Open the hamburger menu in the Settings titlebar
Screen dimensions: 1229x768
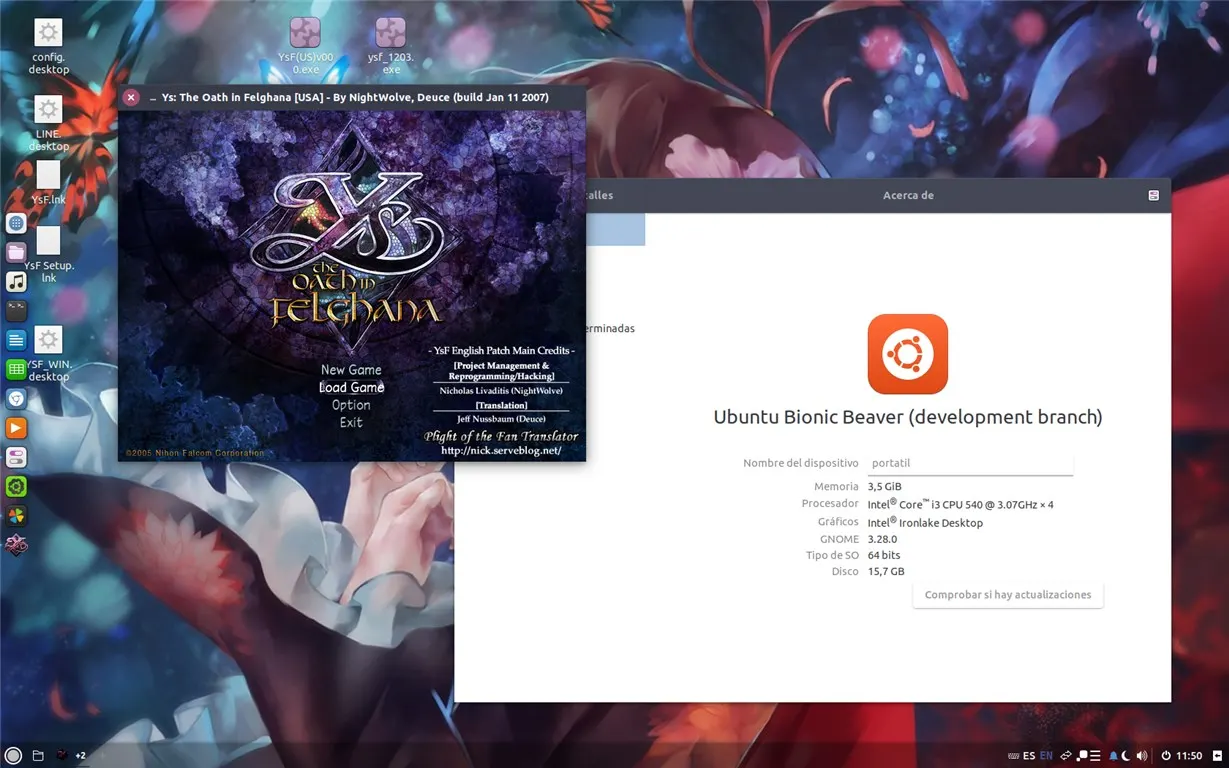[x=1153, y=195]
